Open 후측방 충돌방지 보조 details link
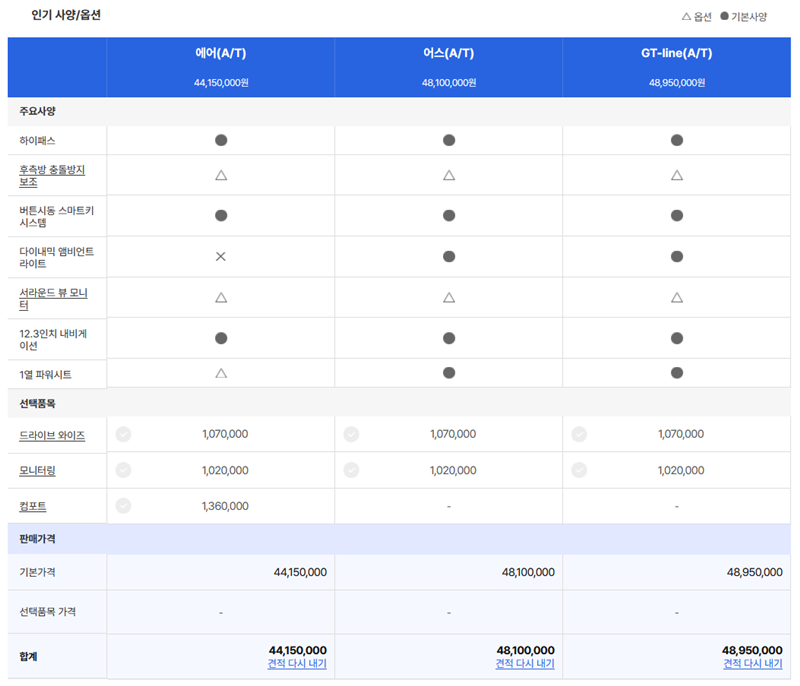The width and height of the screenshot is (800, 686). click(52, 175)
